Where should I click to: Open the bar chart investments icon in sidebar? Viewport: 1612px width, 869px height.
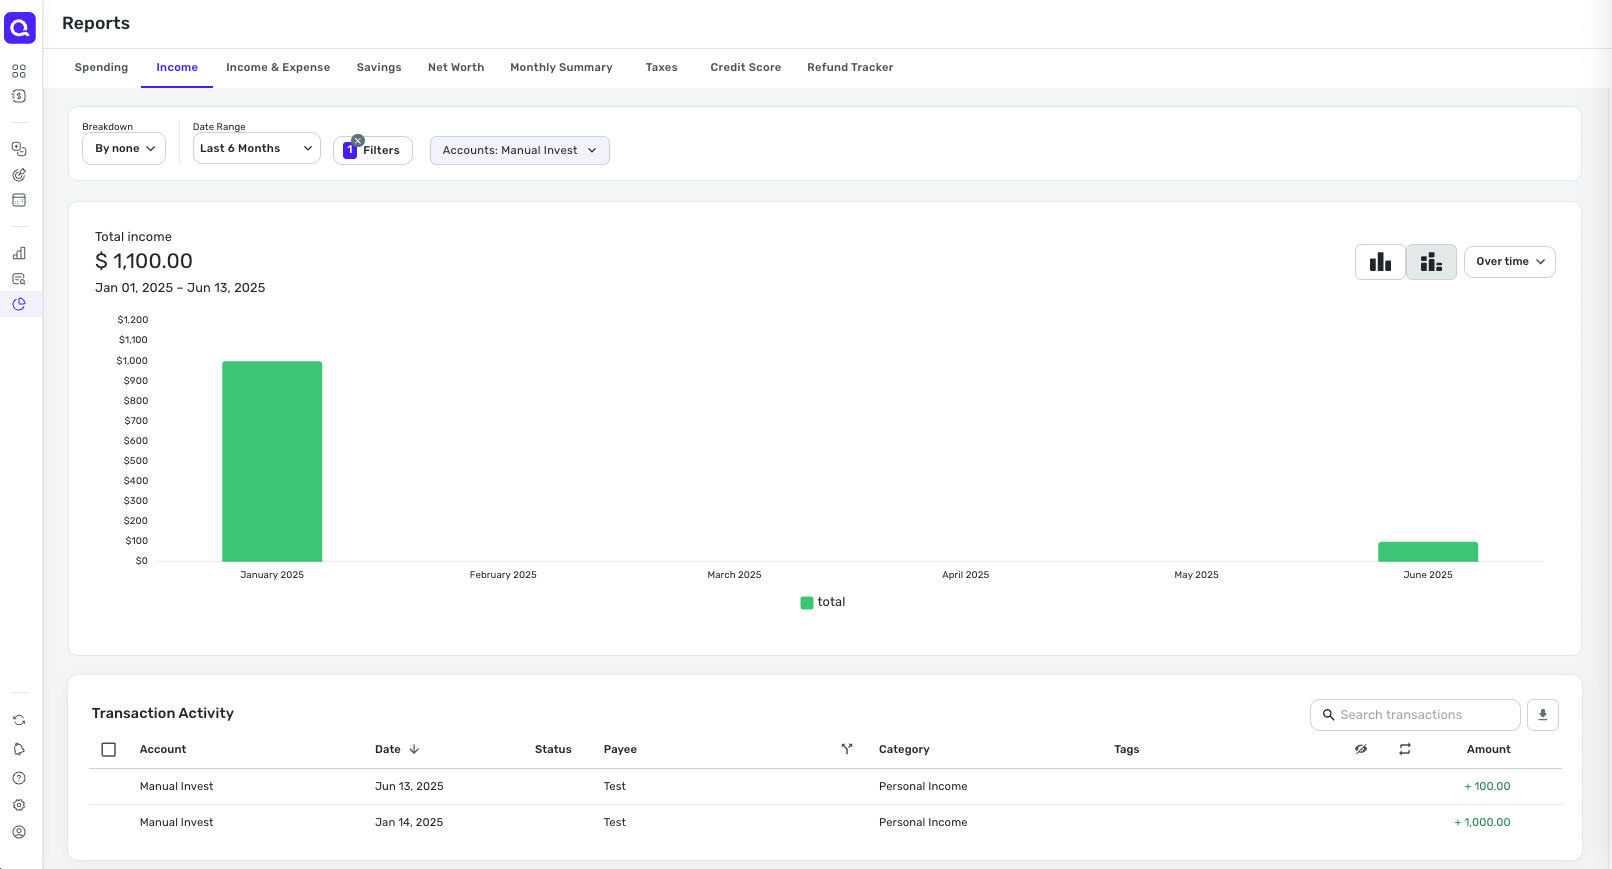(19, 253)
